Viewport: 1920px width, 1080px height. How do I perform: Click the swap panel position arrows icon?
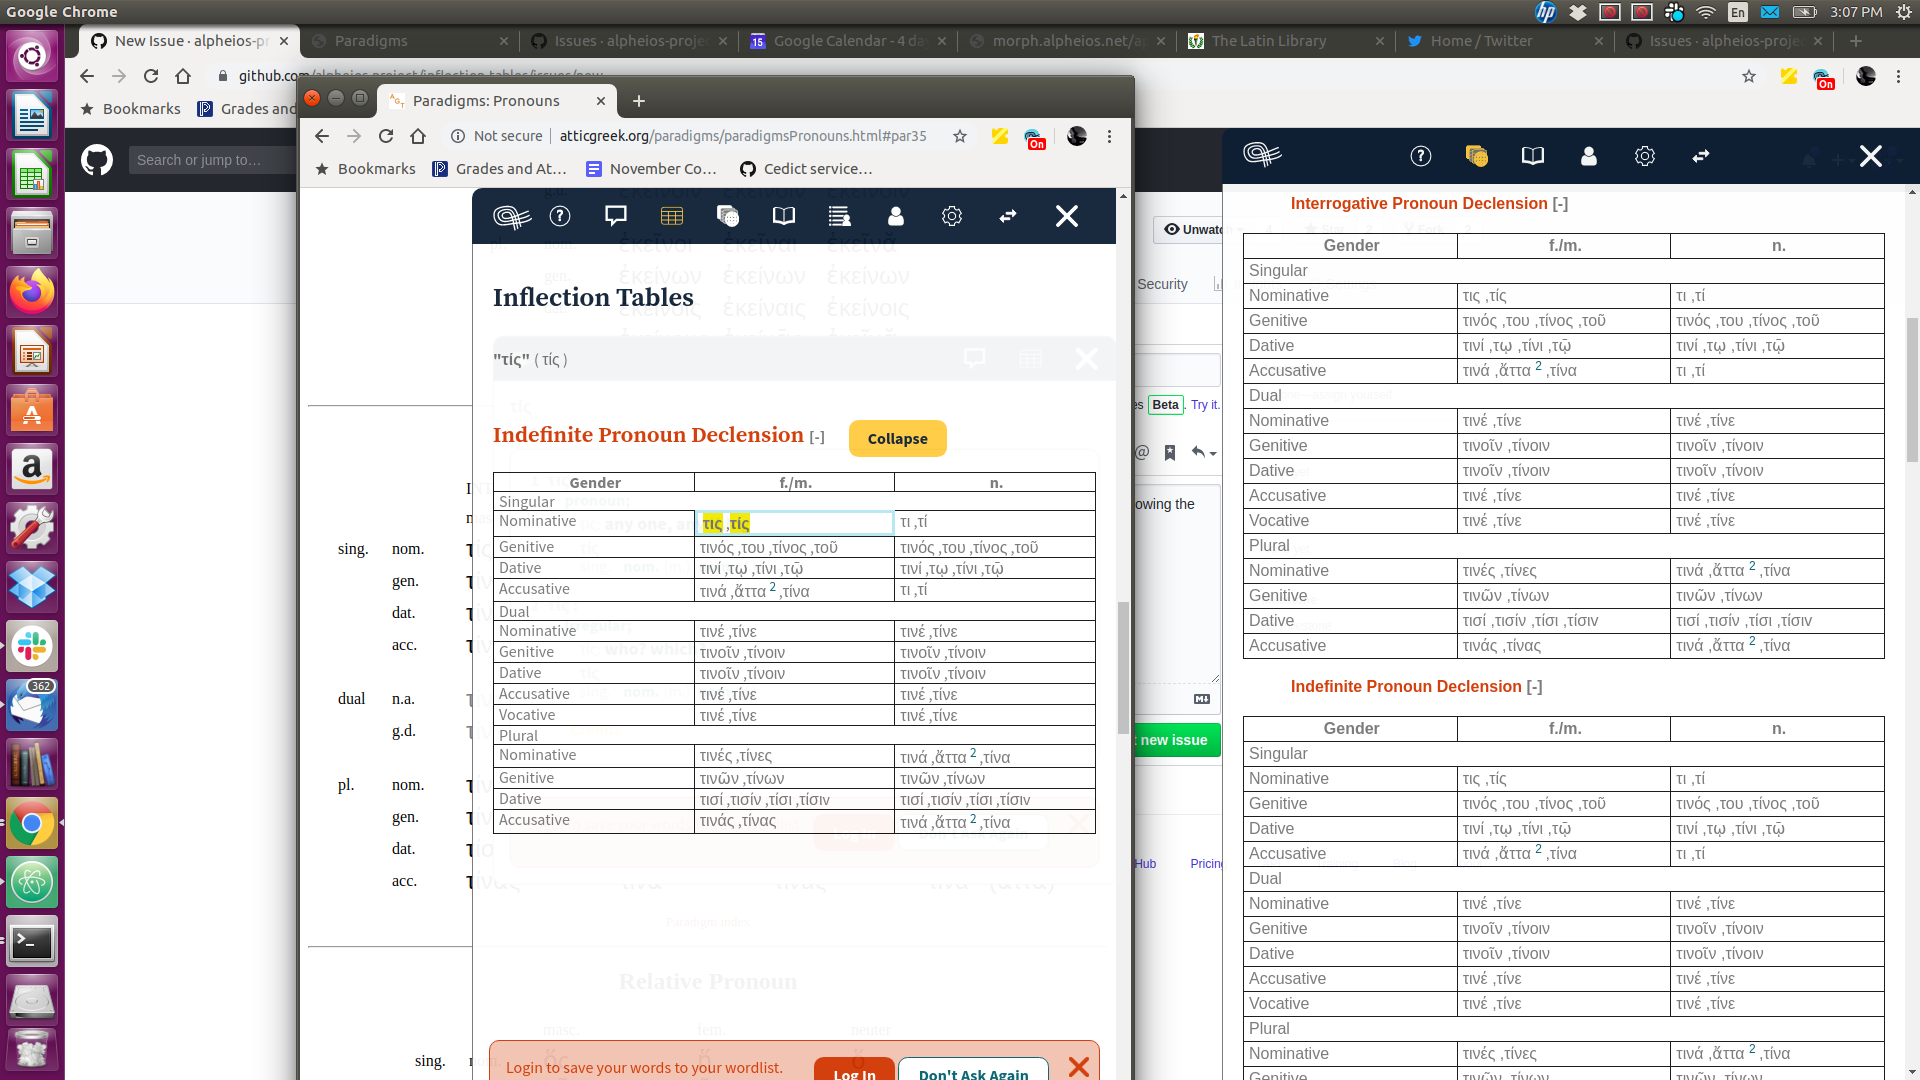pyautogui.click(x=1007, y=216)
